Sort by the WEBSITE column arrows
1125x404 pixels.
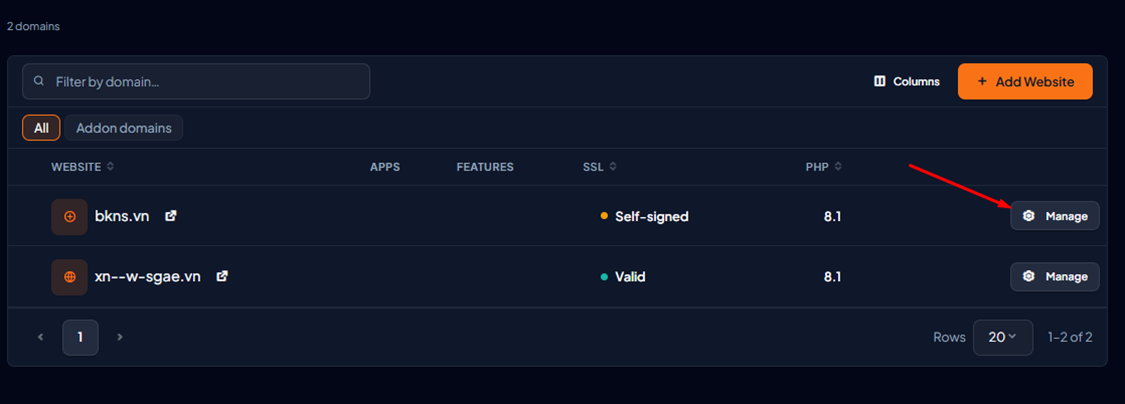pos(110,166)
